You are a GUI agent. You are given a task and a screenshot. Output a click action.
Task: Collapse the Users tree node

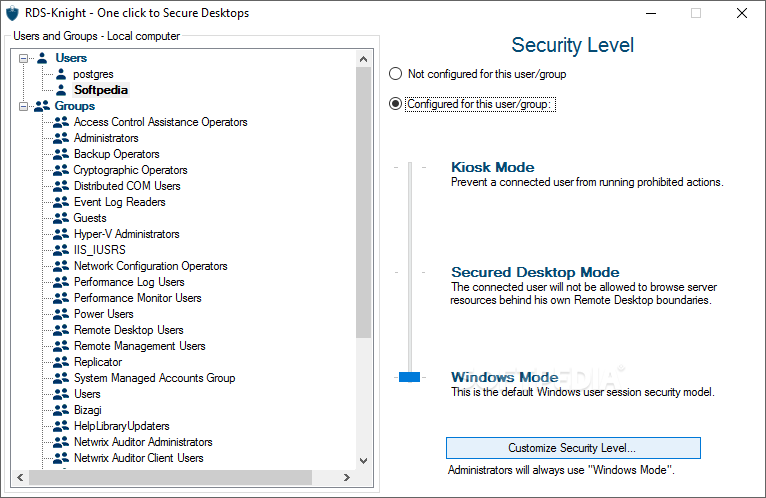pyautogui.click(x=23, y=58)
